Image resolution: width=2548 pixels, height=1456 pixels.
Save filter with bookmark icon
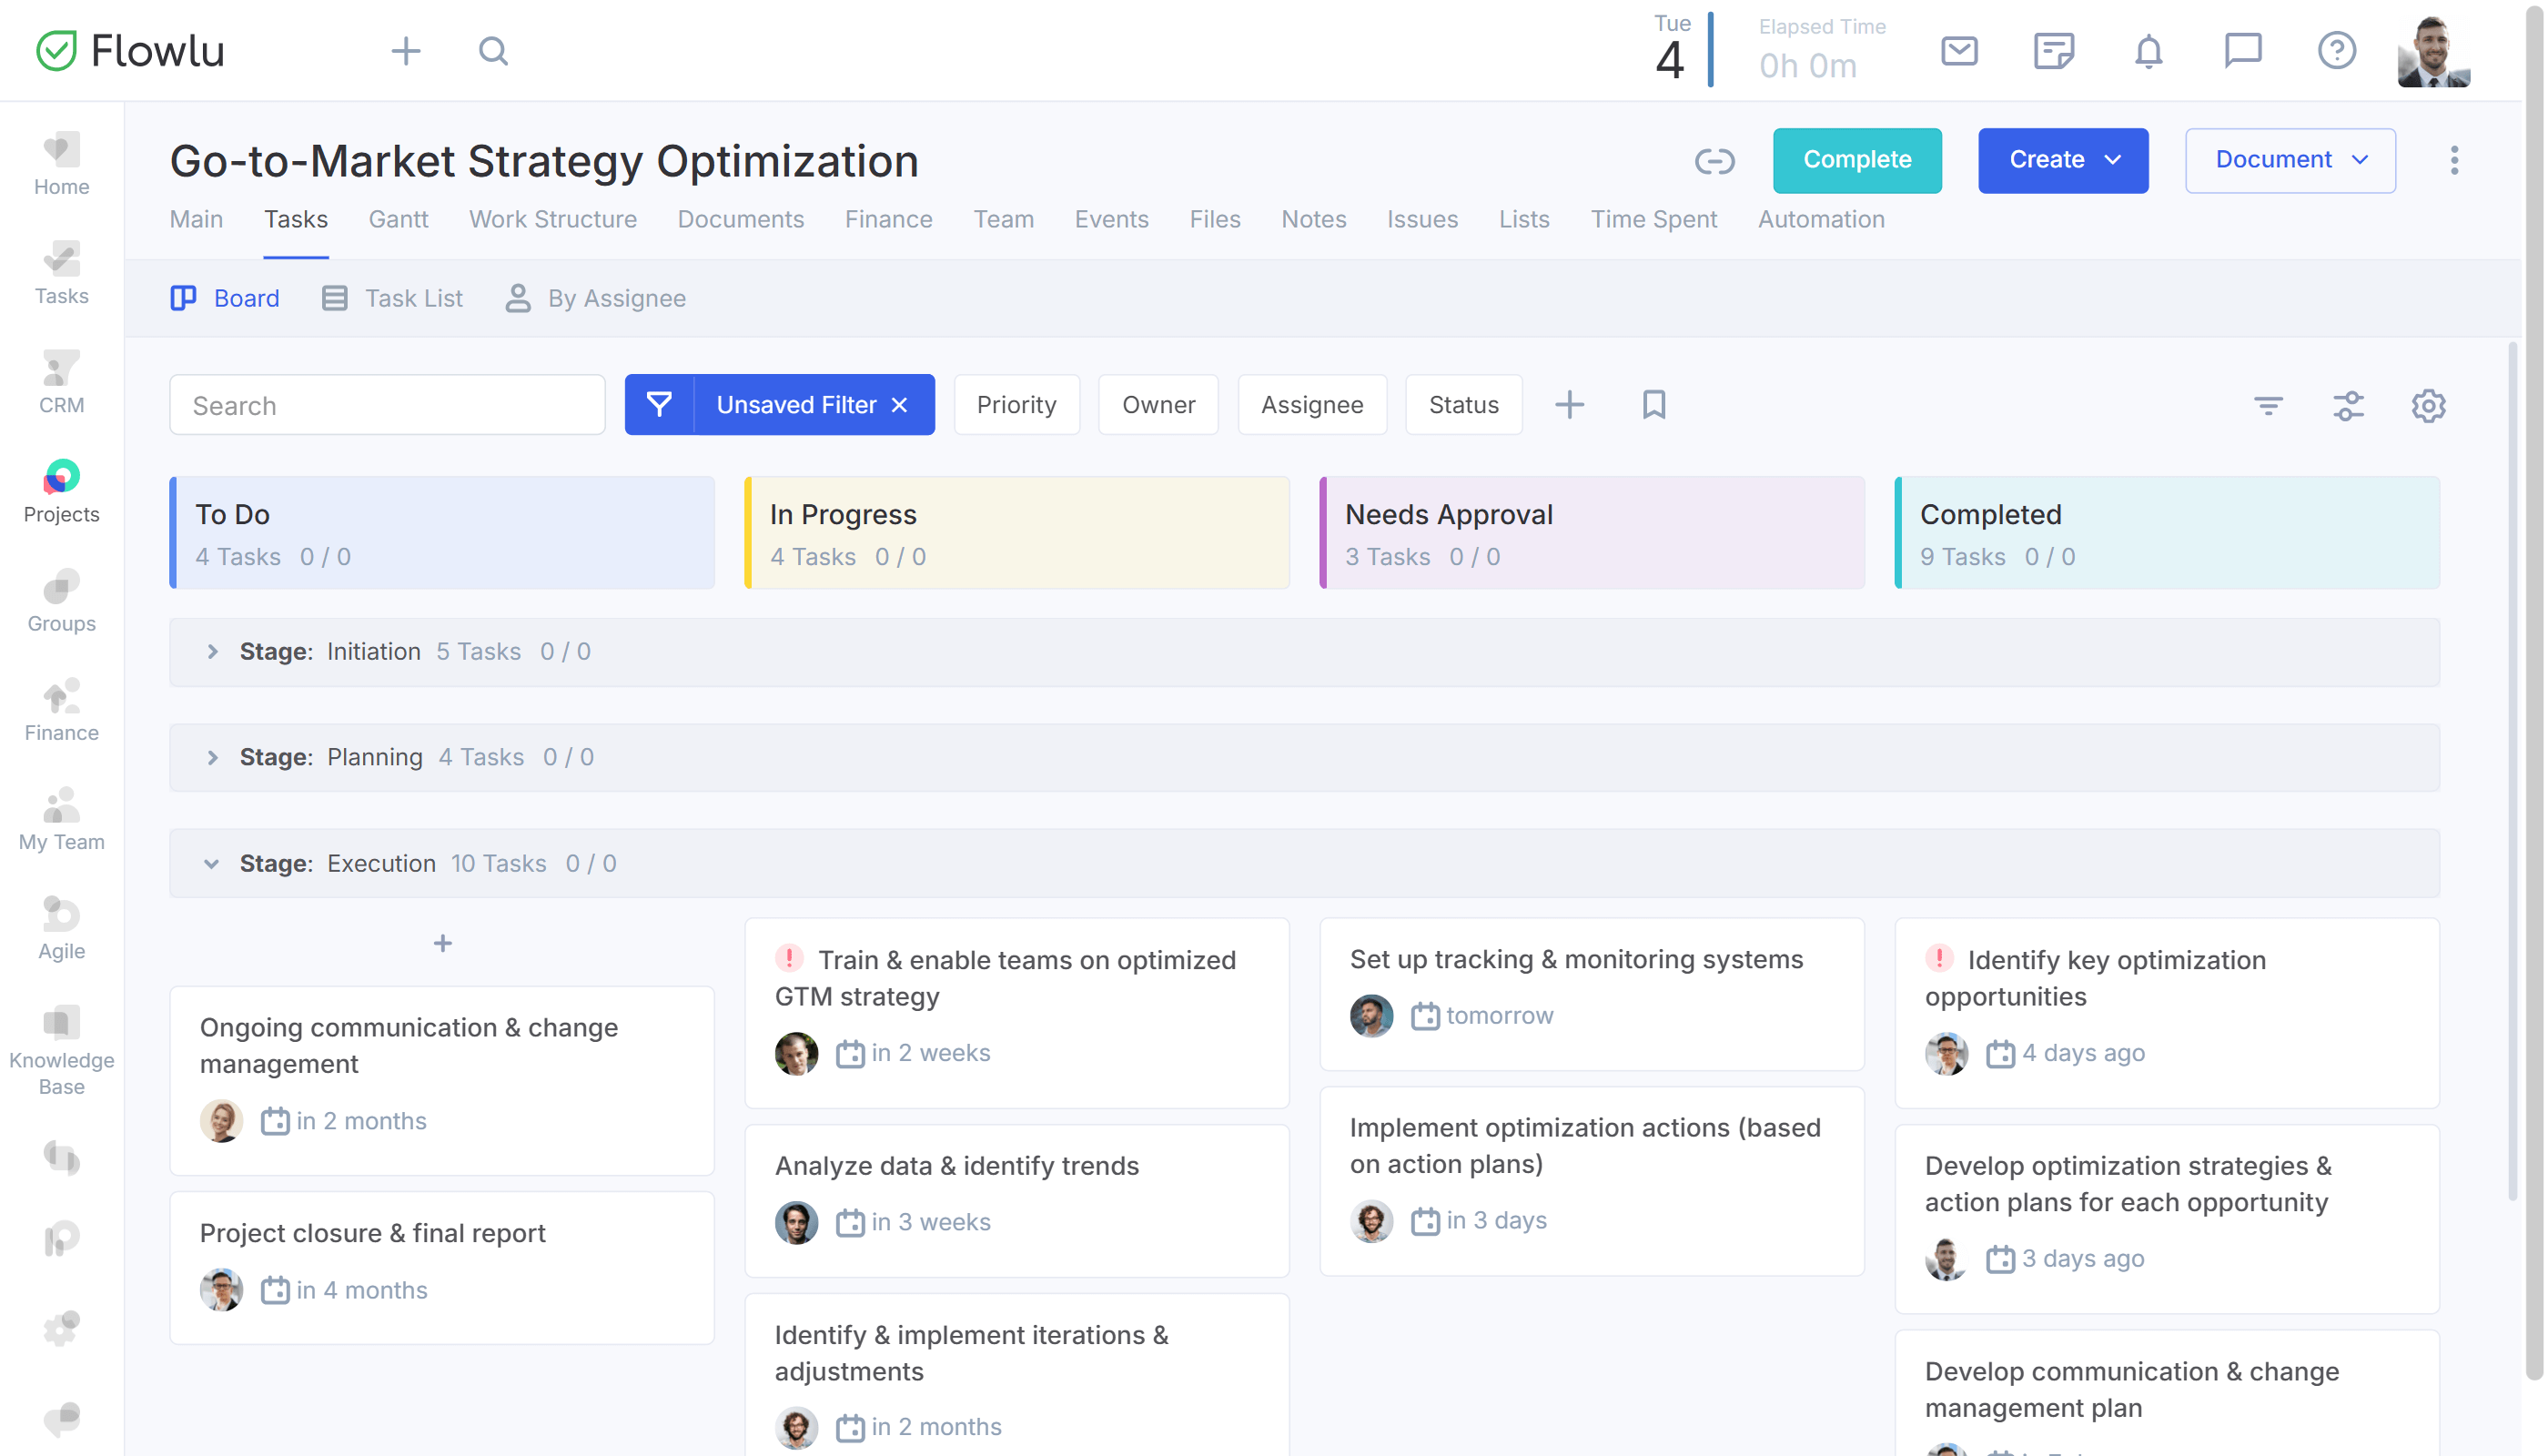click(1654, 405)
